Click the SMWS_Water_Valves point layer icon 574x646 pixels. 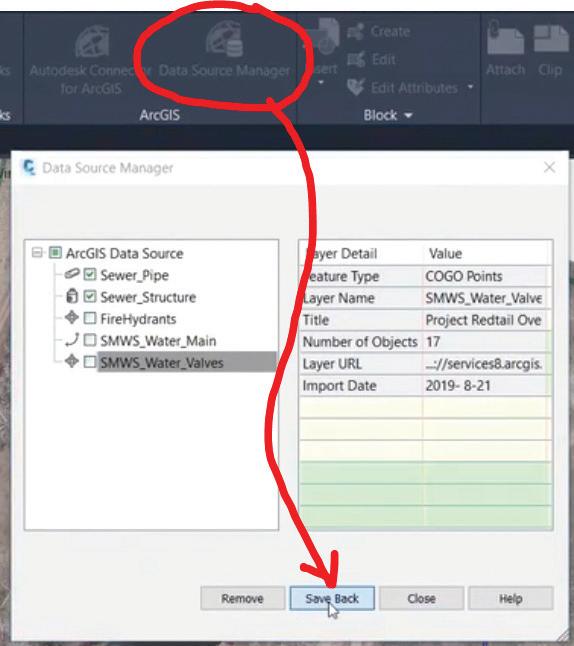click(72, 361)
